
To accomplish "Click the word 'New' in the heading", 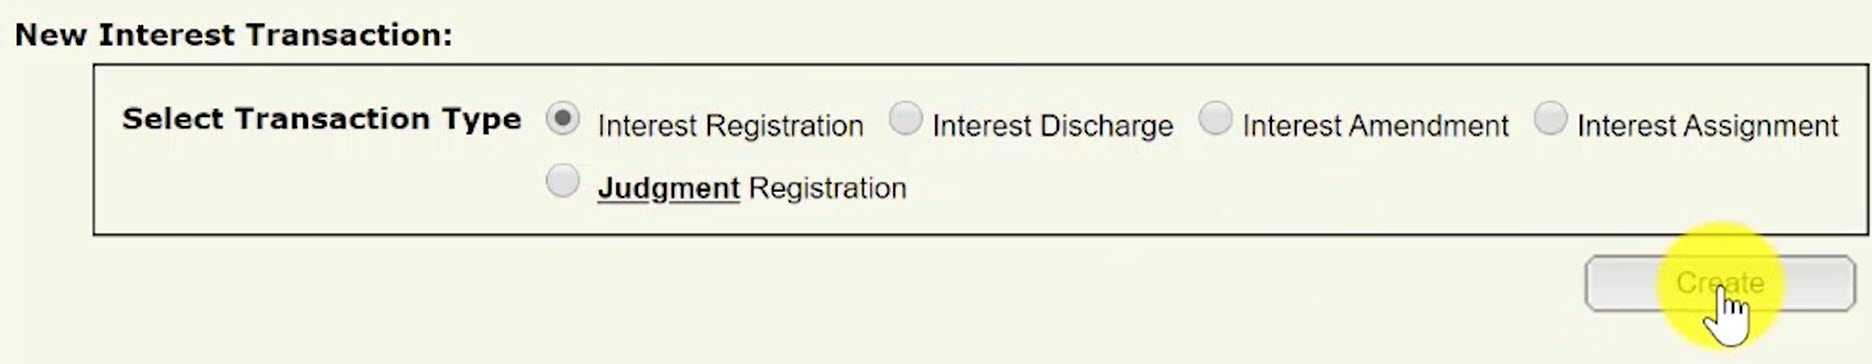I will tap(50, 35).
